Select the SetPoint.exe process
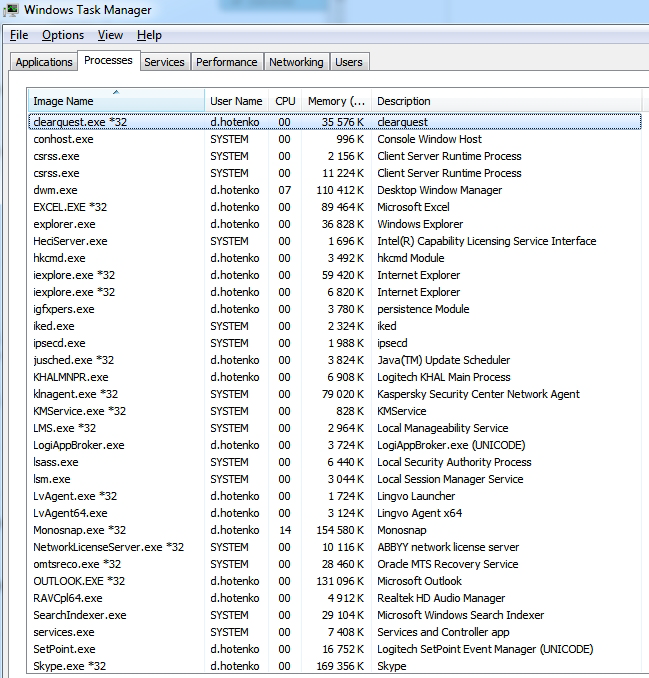The width and height of the screenshot is (649, 678). coord(335,649)
